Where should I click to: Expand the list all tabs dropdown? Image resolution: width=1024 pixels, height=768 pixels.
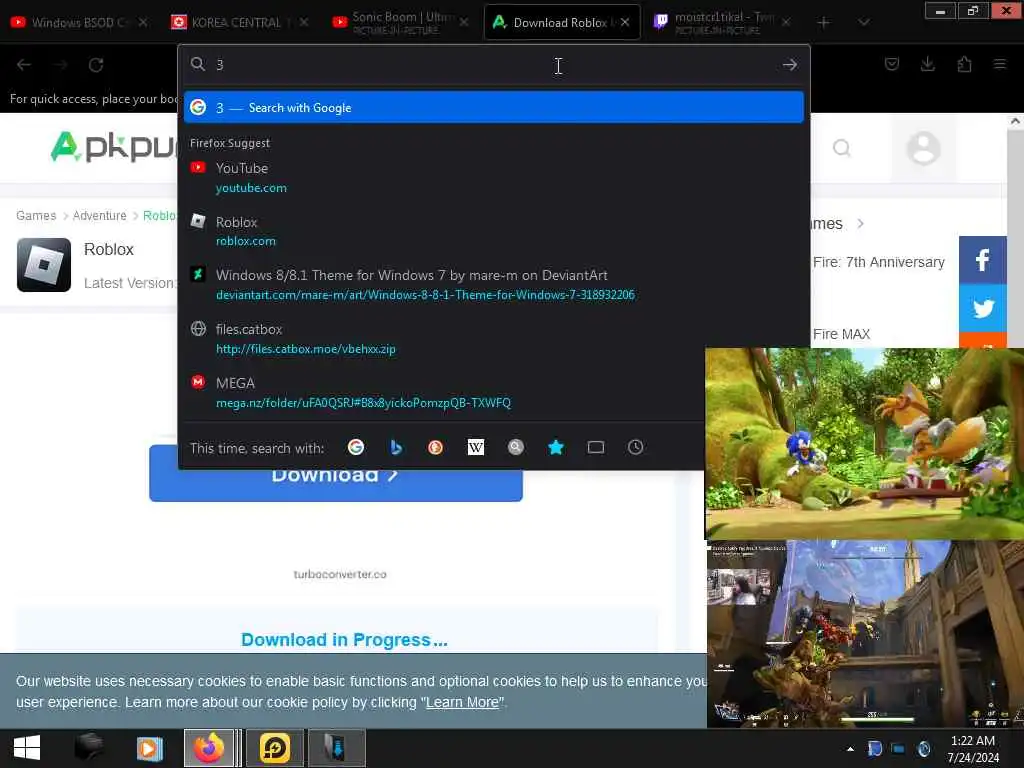[x=864, y=23]
